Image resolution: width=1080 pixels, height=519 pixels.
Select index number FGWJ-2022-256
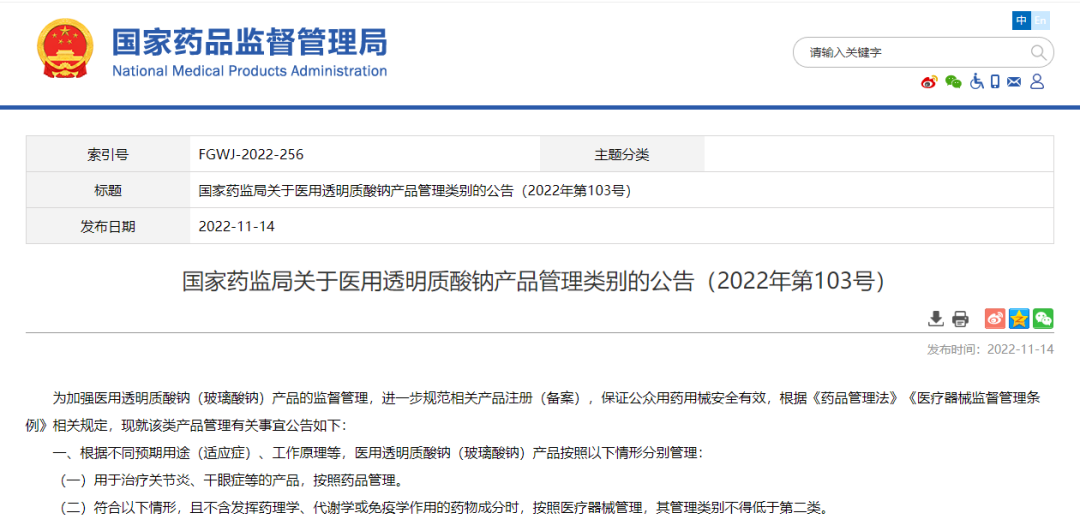[x=251, y=155]
